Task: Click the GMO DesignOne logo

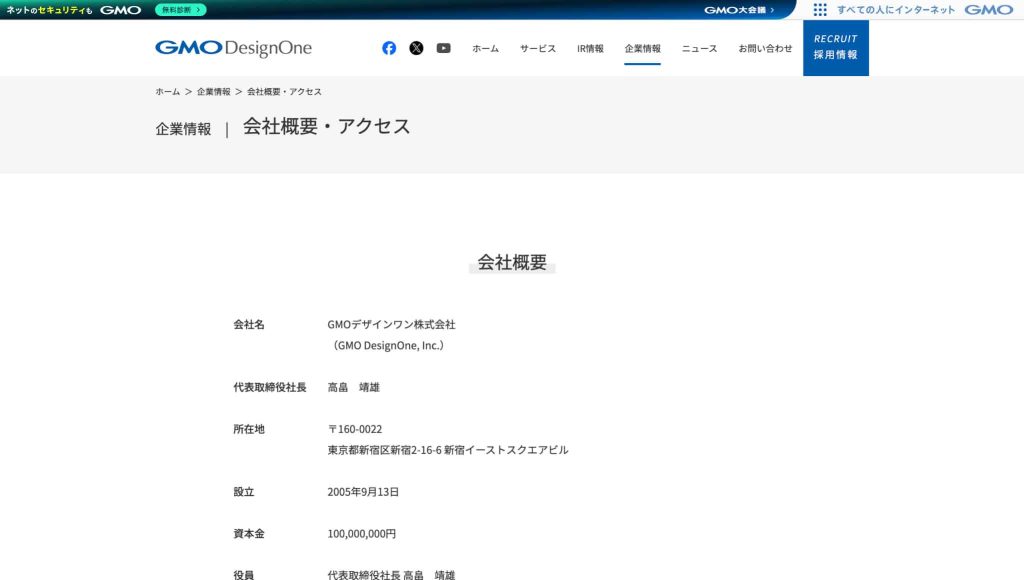Action: [233, 48]
